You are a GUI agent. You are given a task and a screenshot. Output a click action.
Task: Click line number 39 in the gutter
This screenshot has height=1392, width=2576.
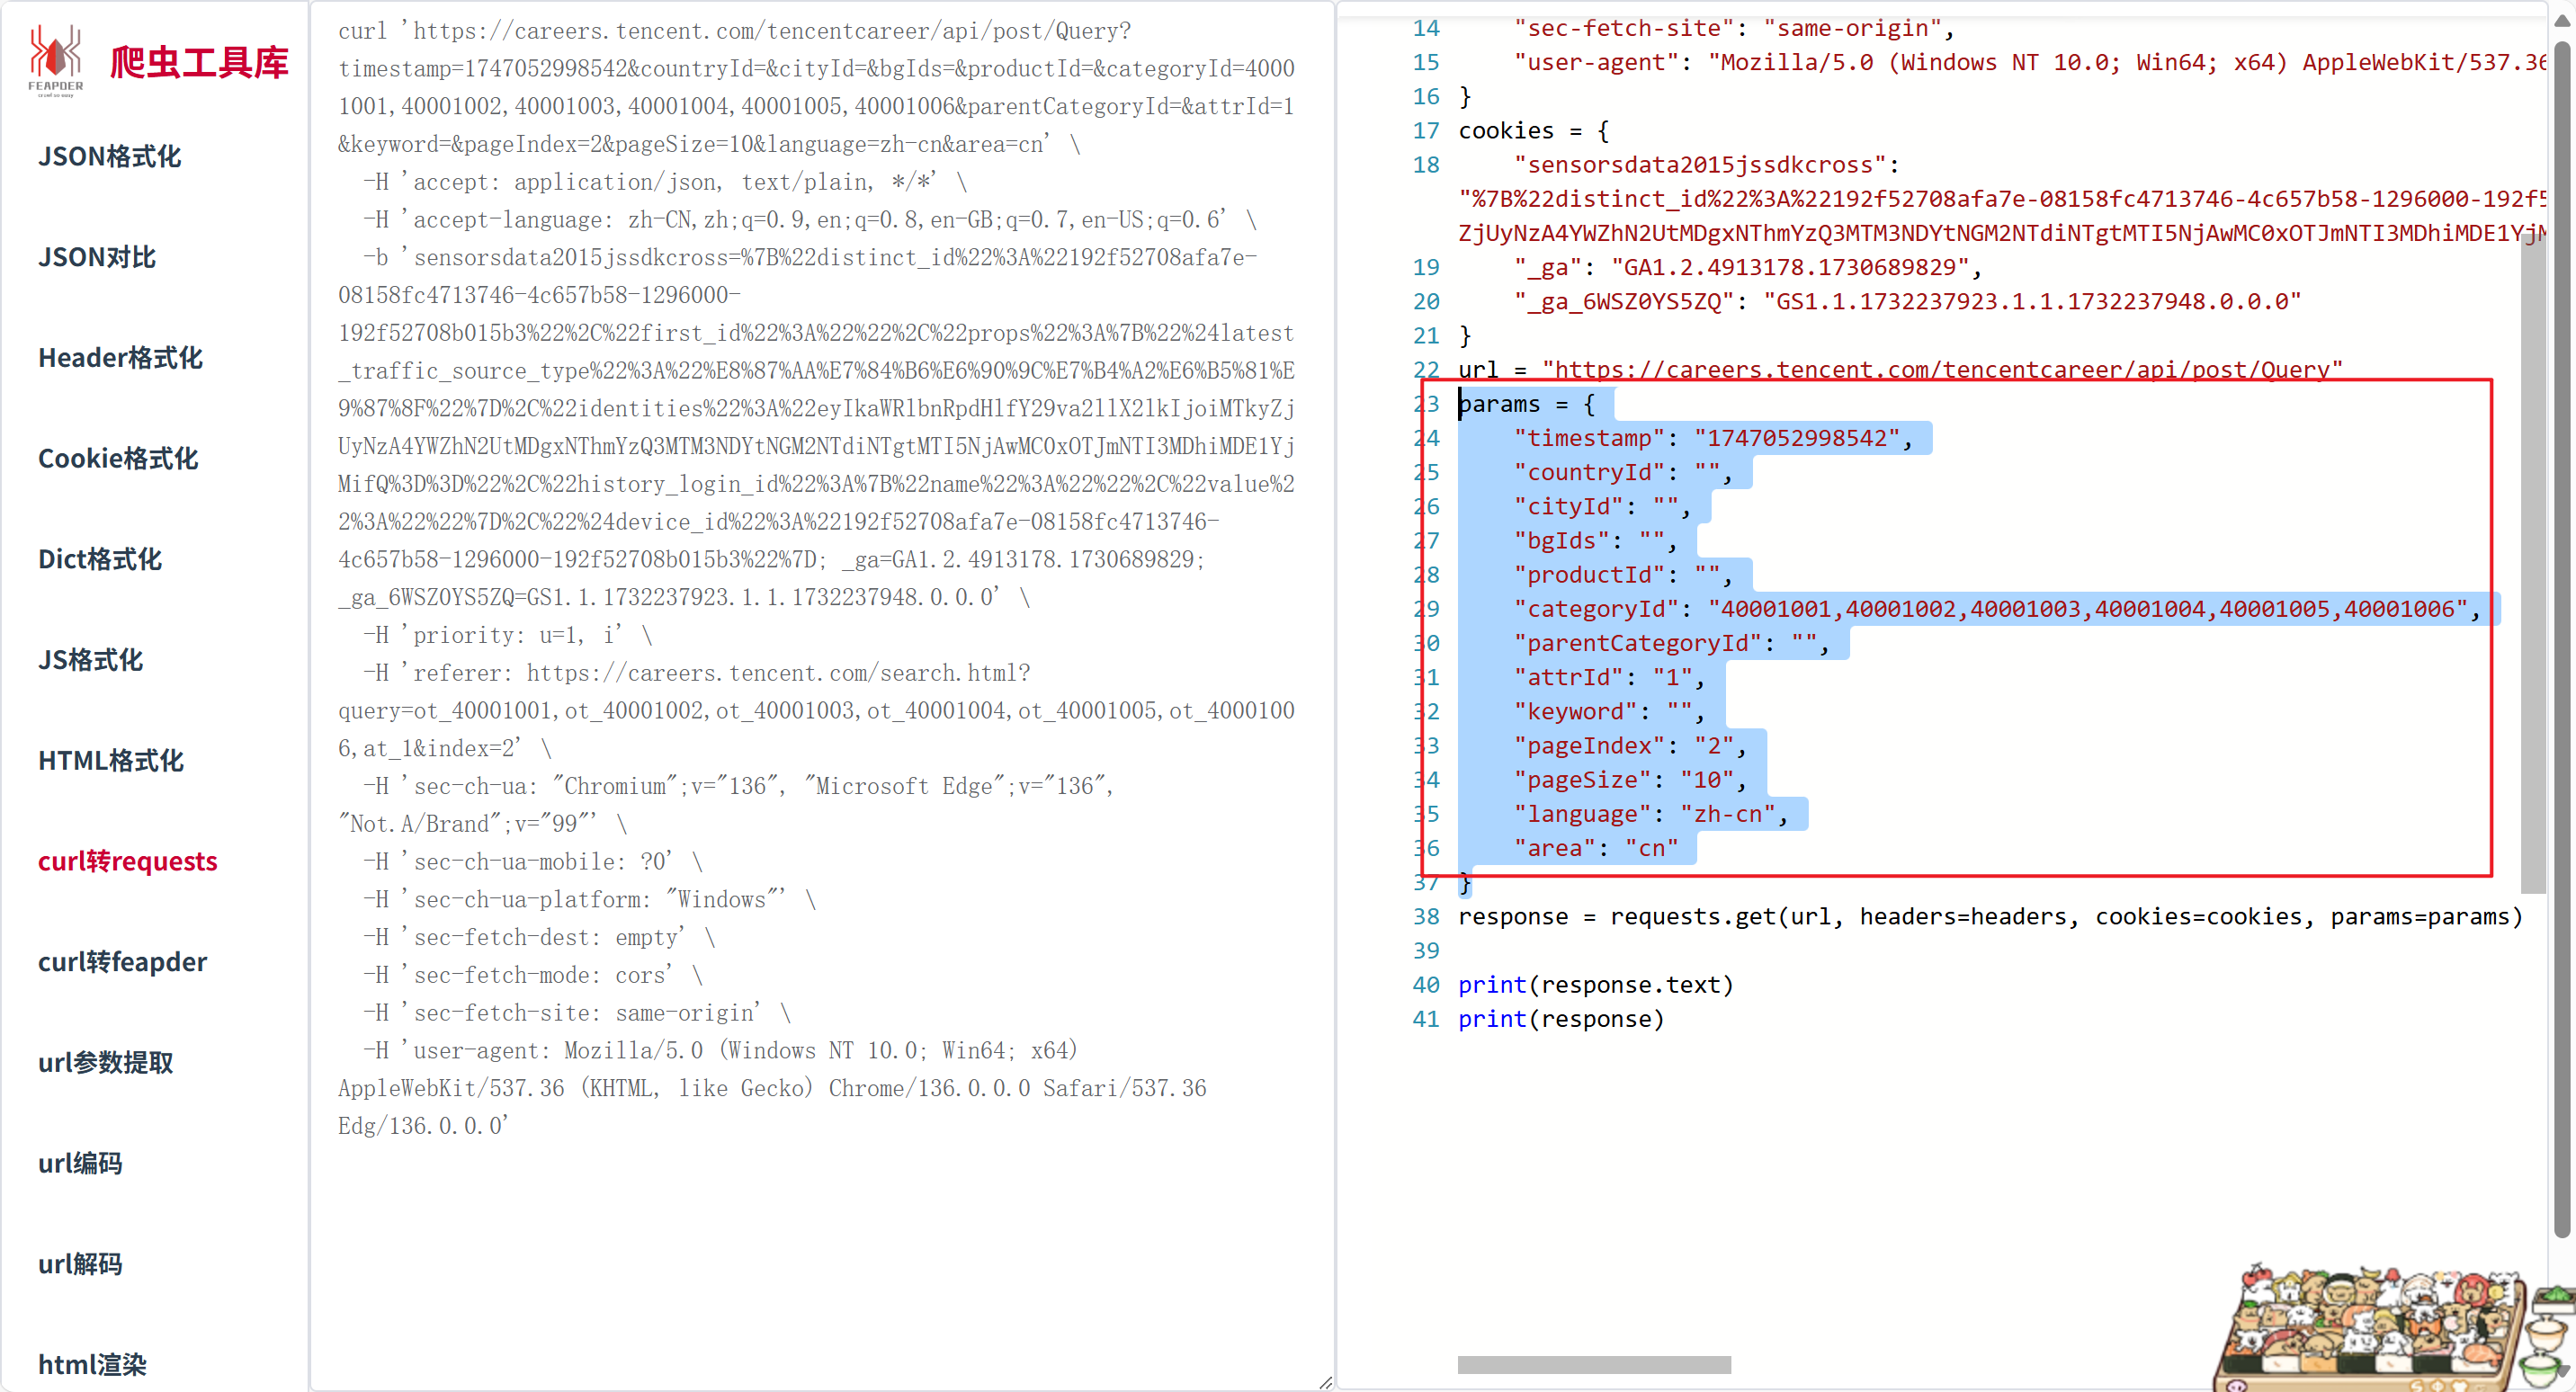(1425, 951)
